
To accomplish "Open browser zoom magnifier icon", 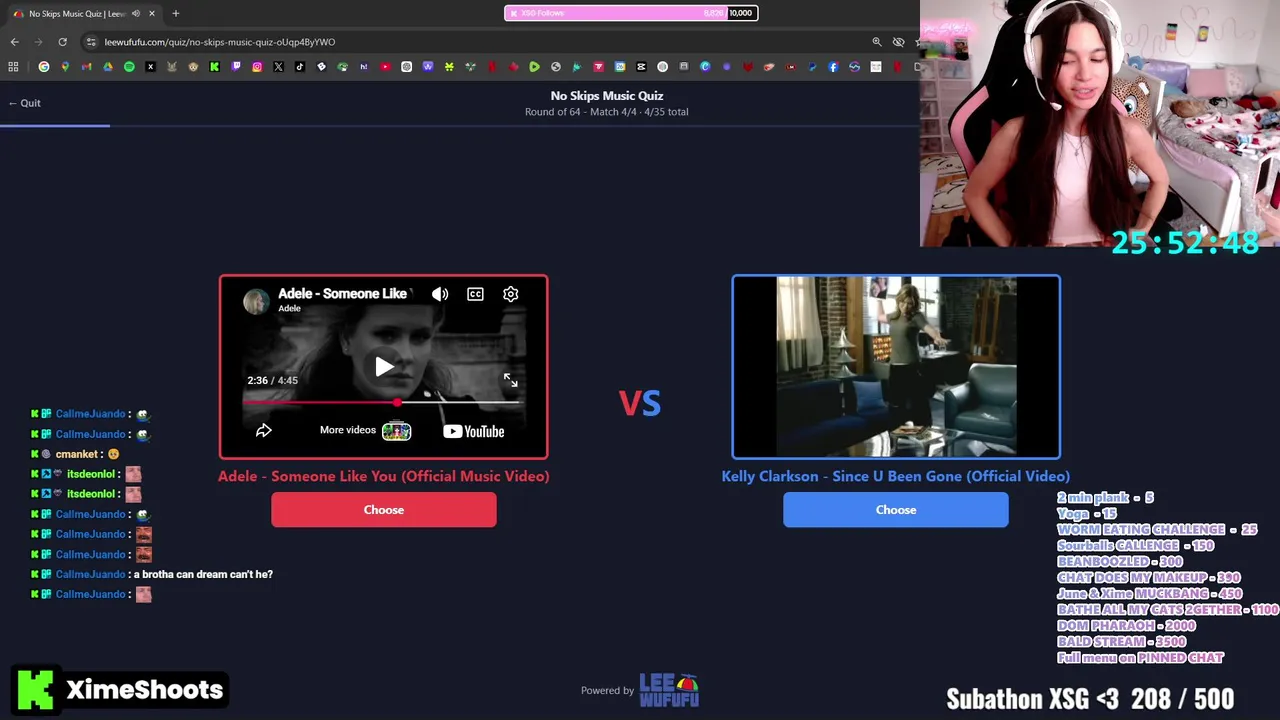I will [x=877, y=42].
